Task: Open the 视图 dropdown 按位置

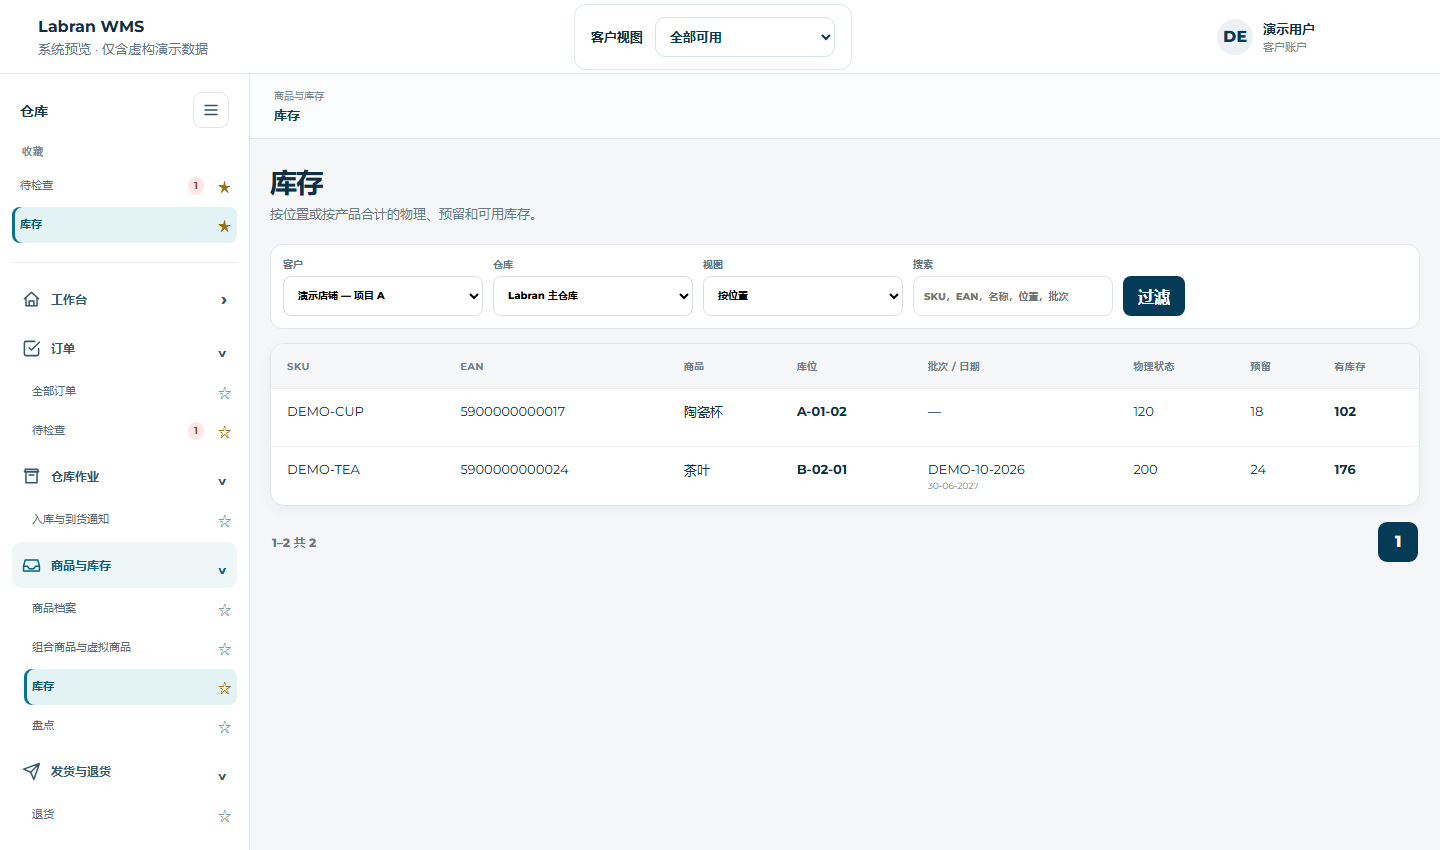Action: point(803,296)
